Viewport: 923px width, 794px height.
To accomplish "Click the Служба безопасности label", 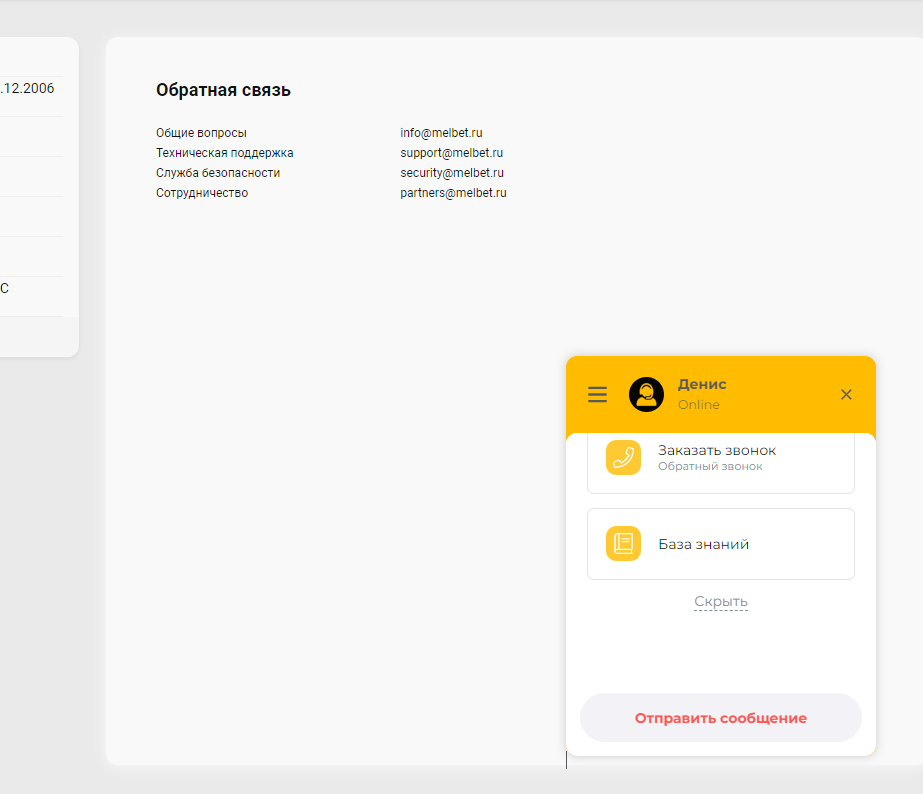I will point(218,173).
